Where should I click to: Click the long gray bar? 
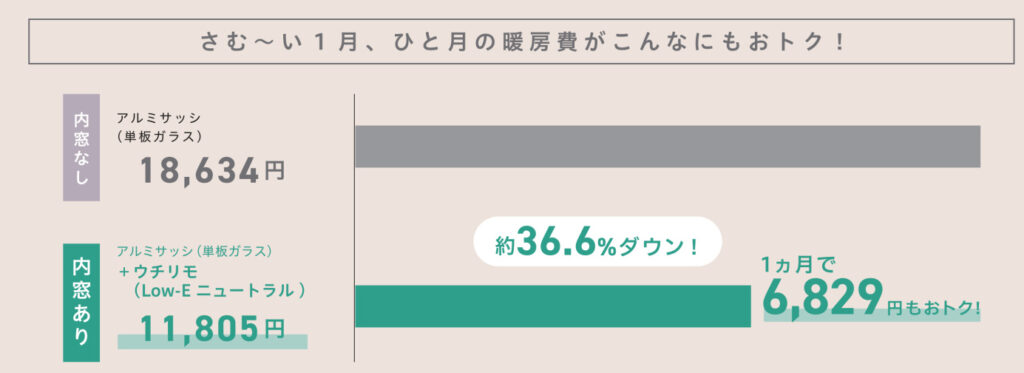pos(667,146)
